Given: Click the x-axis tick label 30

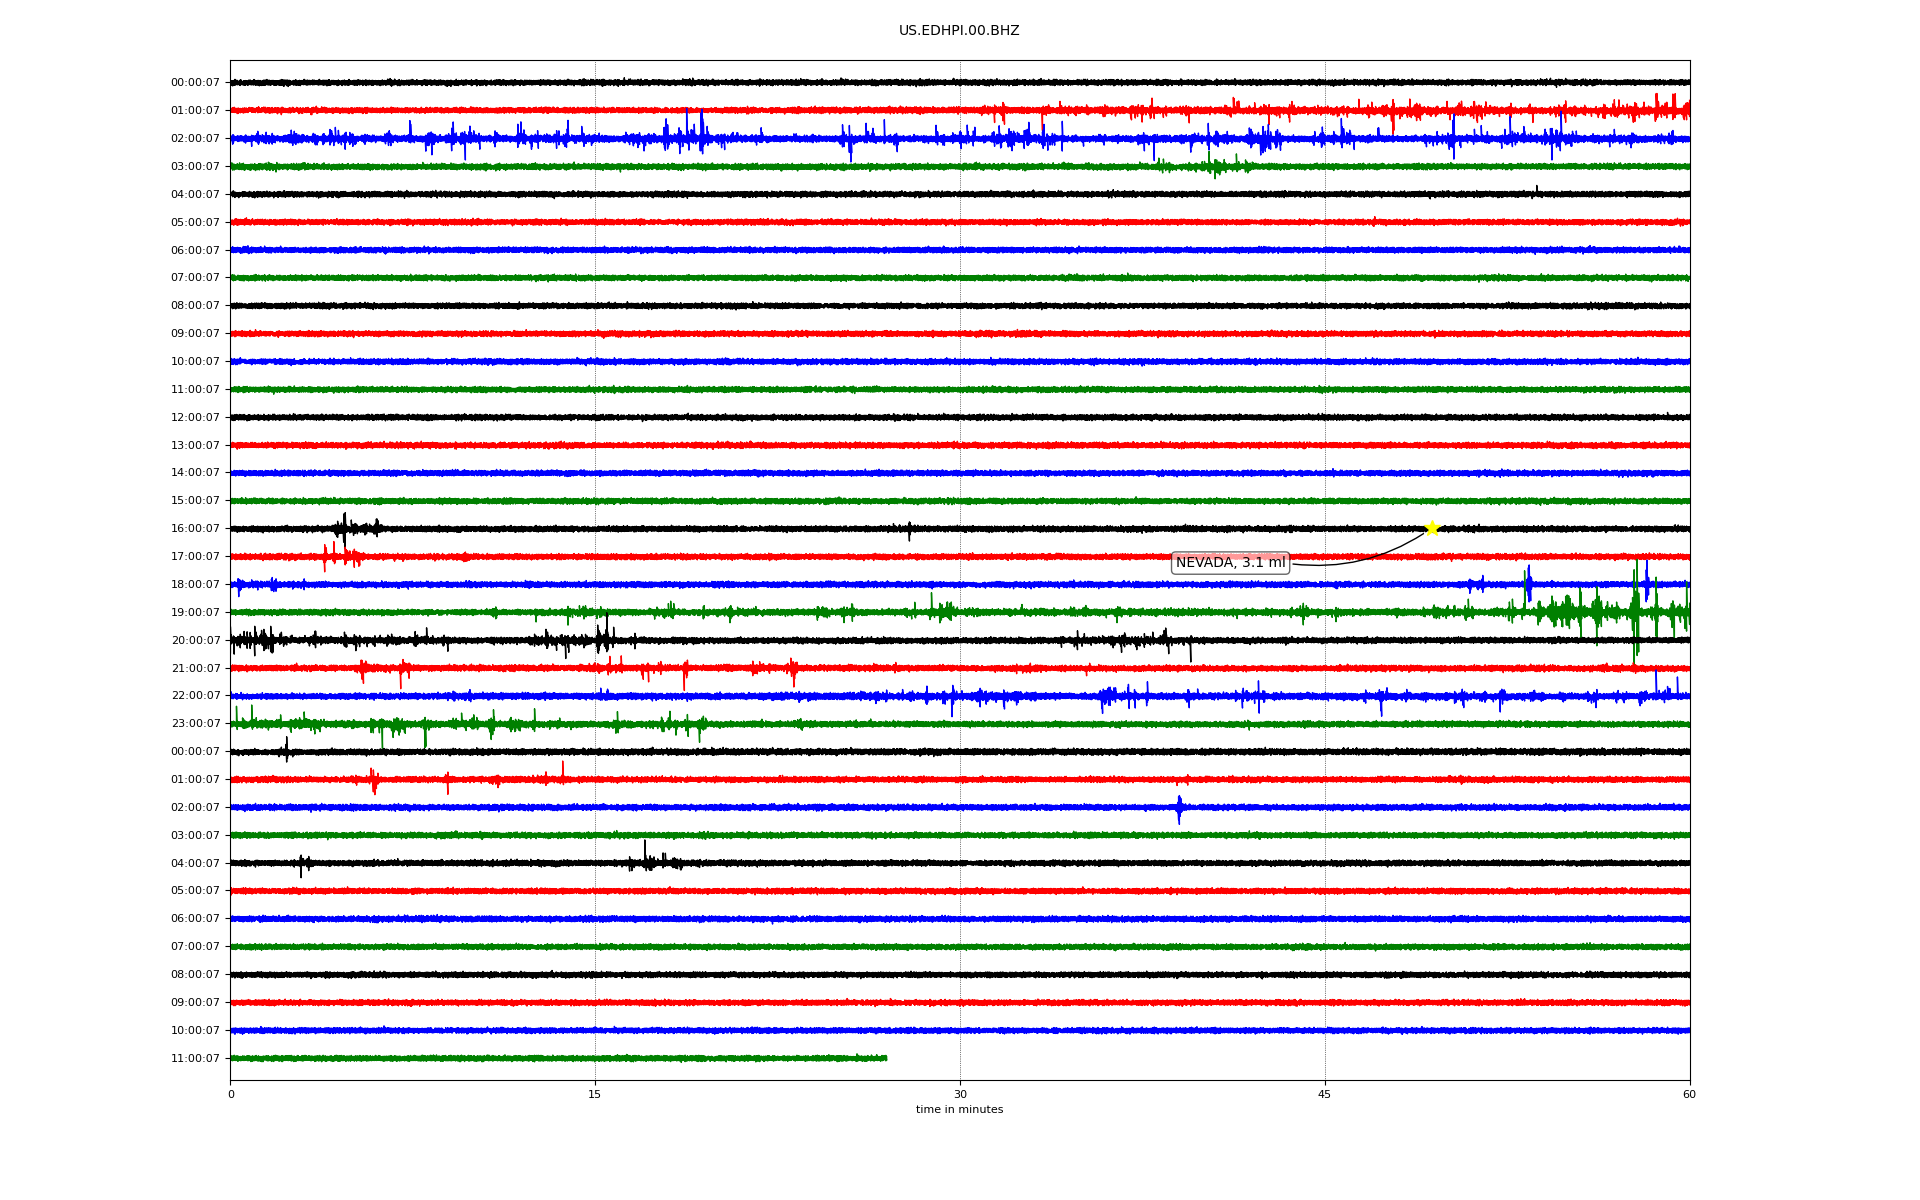Looking at the screenshot, I should [960, 1094].
